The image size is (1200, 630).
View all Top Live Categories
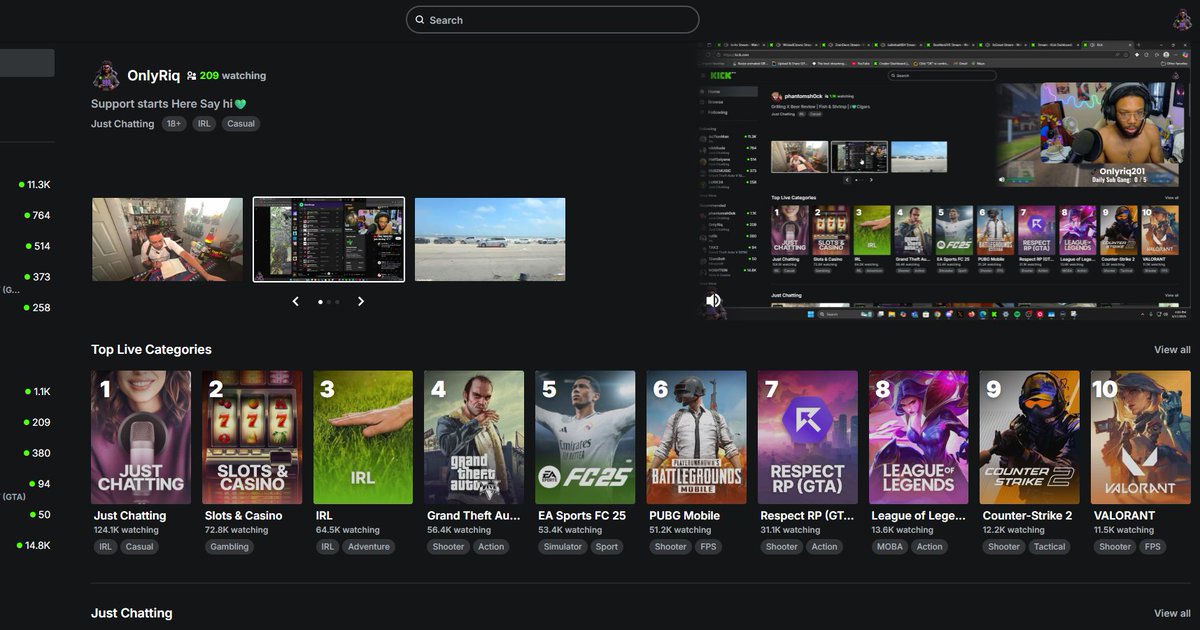(1172, 350)
